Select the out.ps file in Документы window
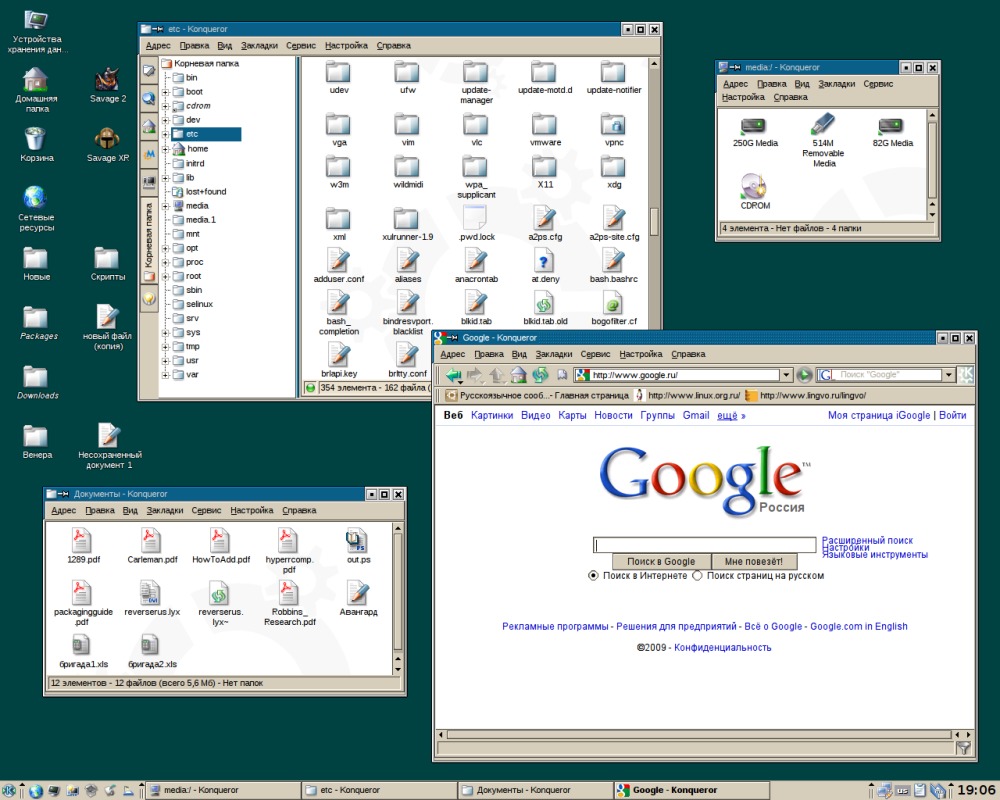1000x800 pixels. (358, 546)
